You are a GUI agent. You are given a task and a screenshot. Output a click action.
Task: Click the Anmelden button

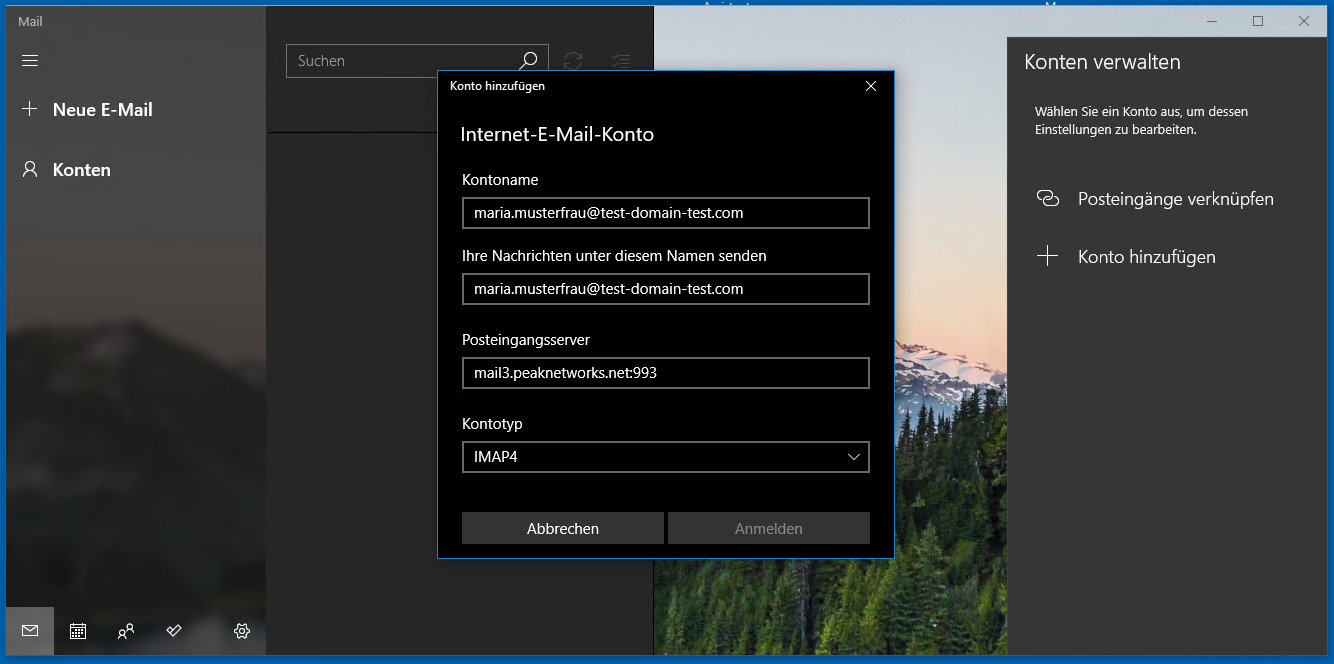point(768,527)
